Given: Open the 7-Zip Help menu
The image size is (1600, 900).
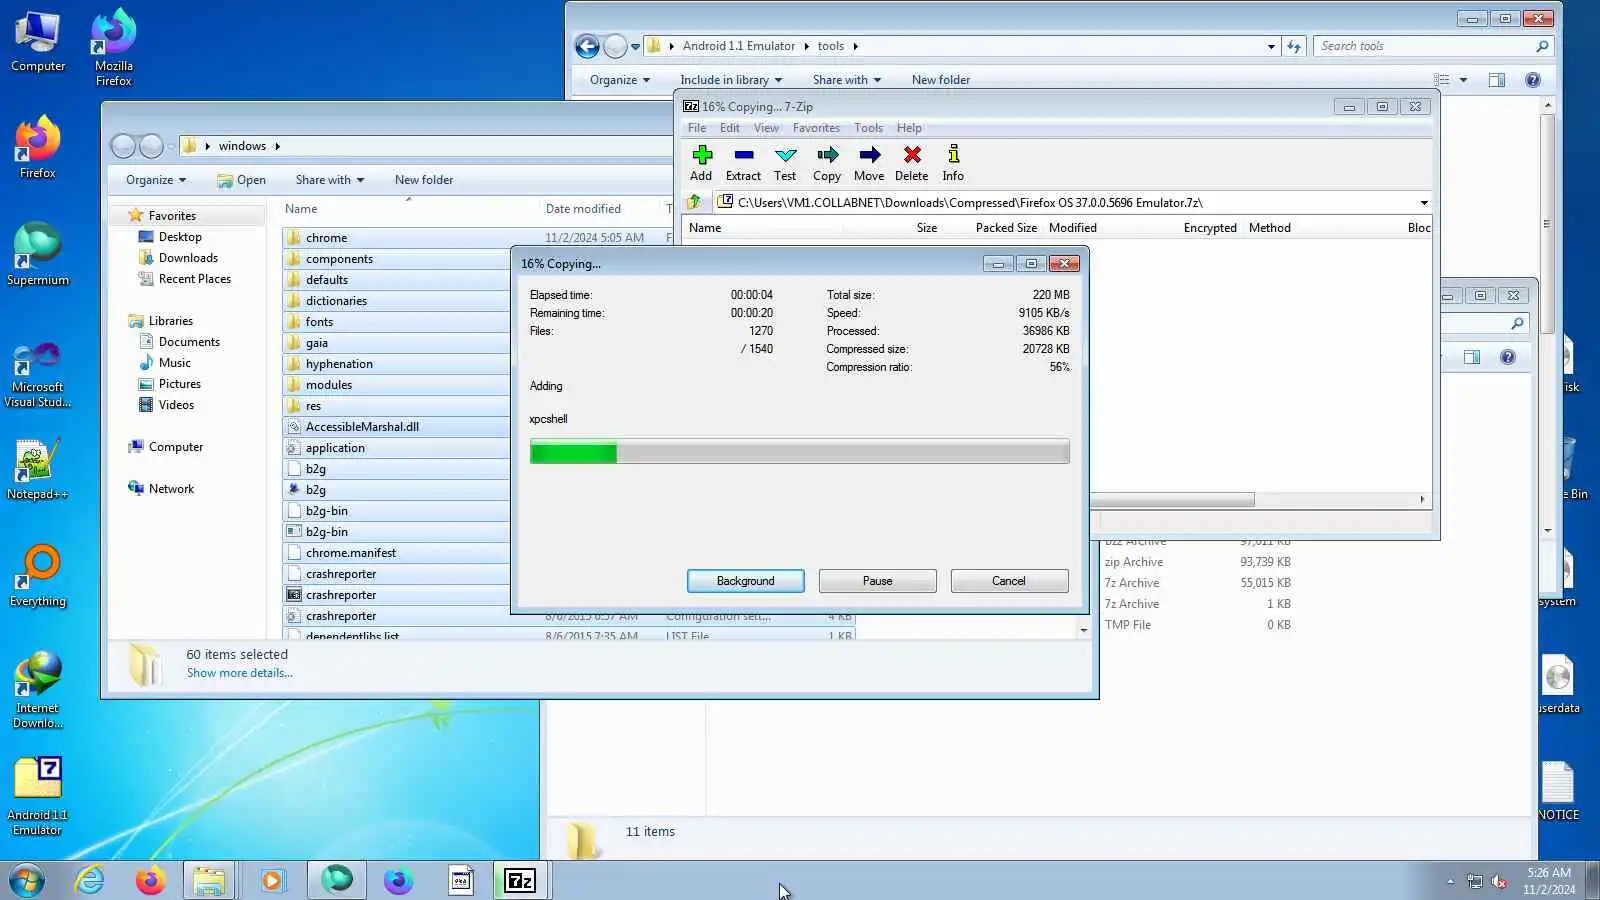Looking at the screenshot, I should click(909, 128).
